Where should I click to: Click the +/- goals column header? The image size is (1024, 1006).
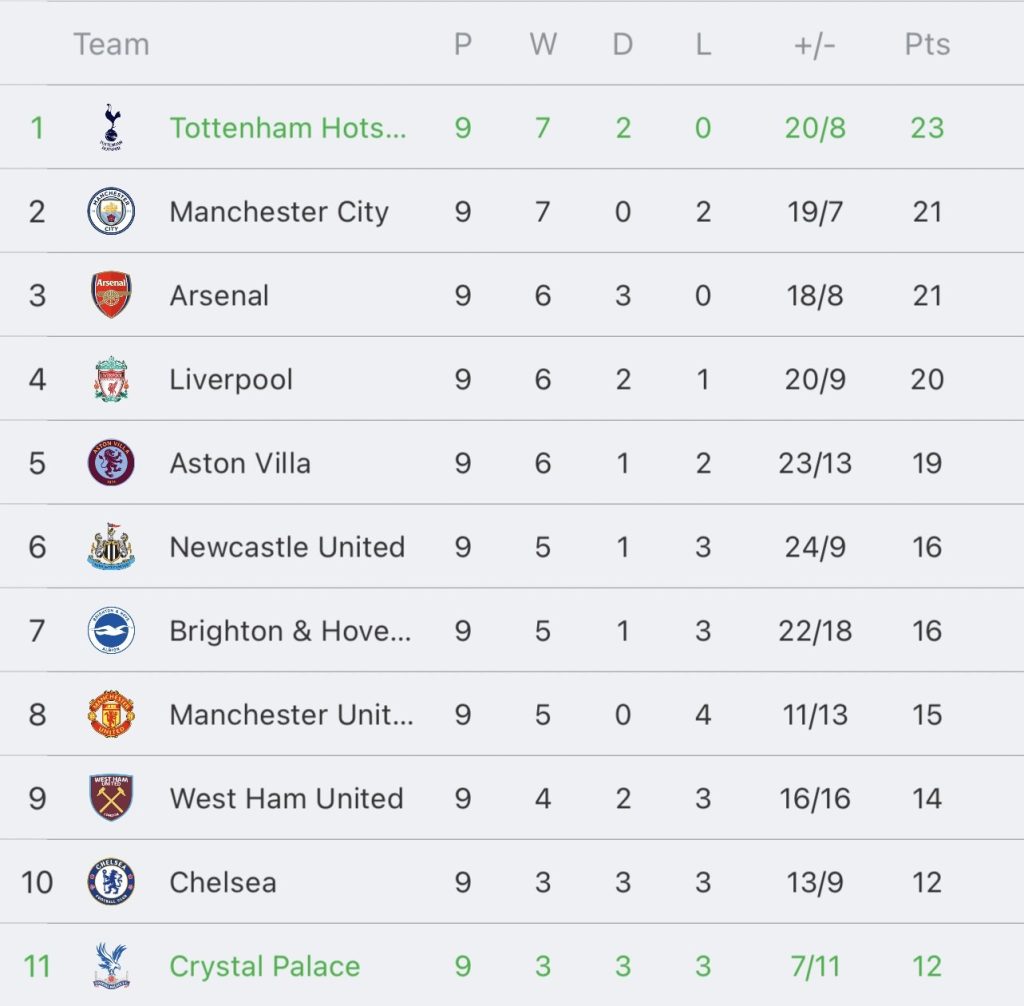click(814, 45)
